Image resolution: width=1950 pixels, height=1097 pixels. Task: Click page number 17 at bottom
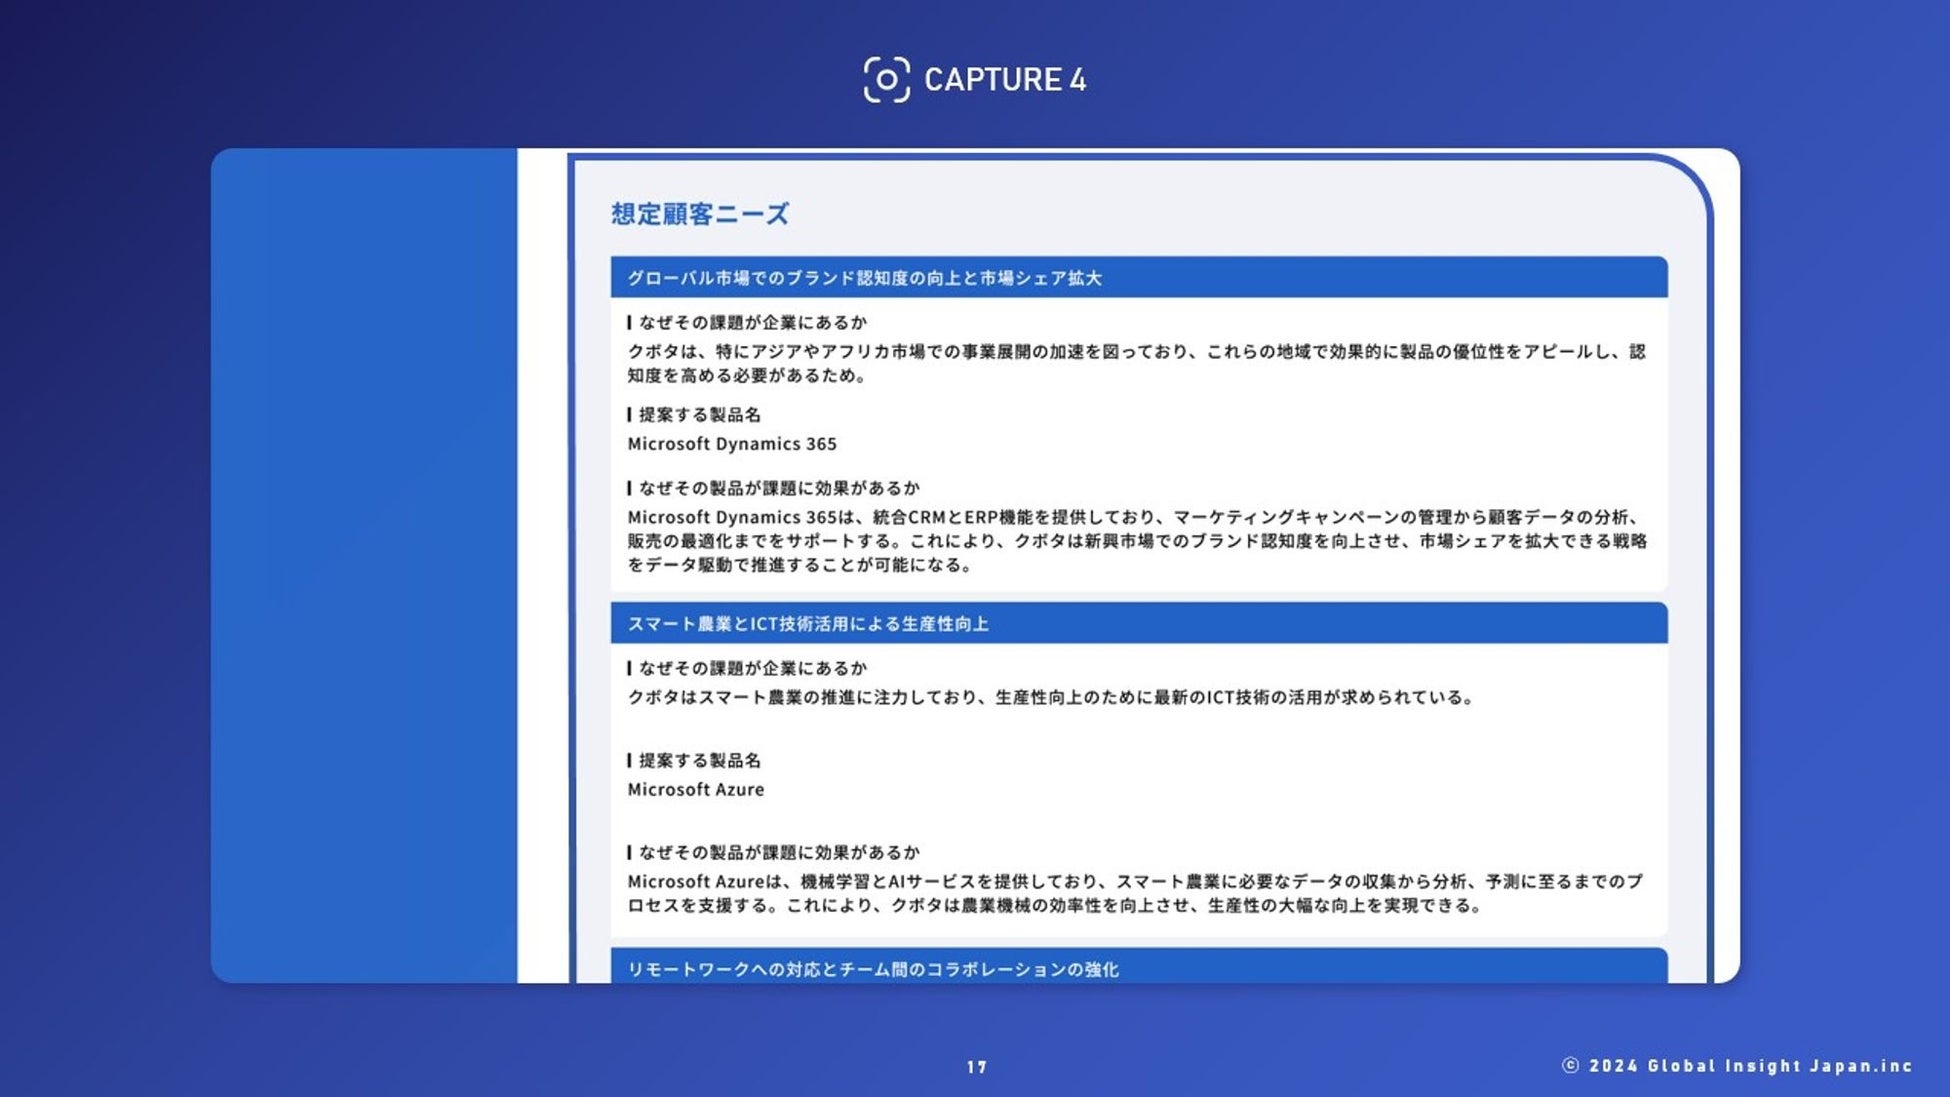977,1067
